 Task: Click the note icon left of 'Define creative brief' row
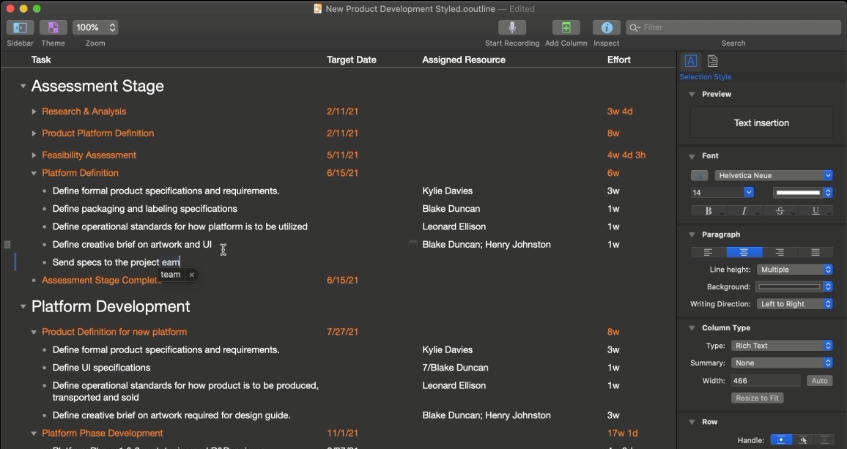7,245
